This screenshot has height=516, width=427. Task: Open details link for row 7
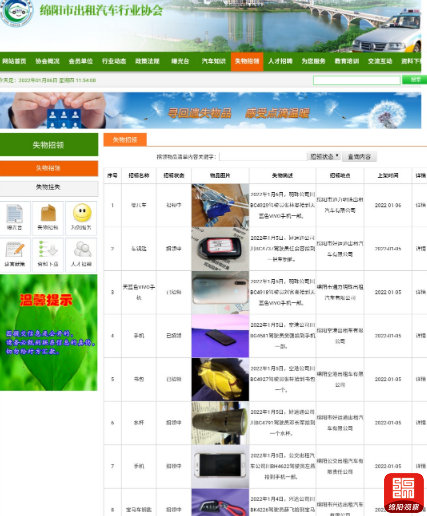(420, 466)
